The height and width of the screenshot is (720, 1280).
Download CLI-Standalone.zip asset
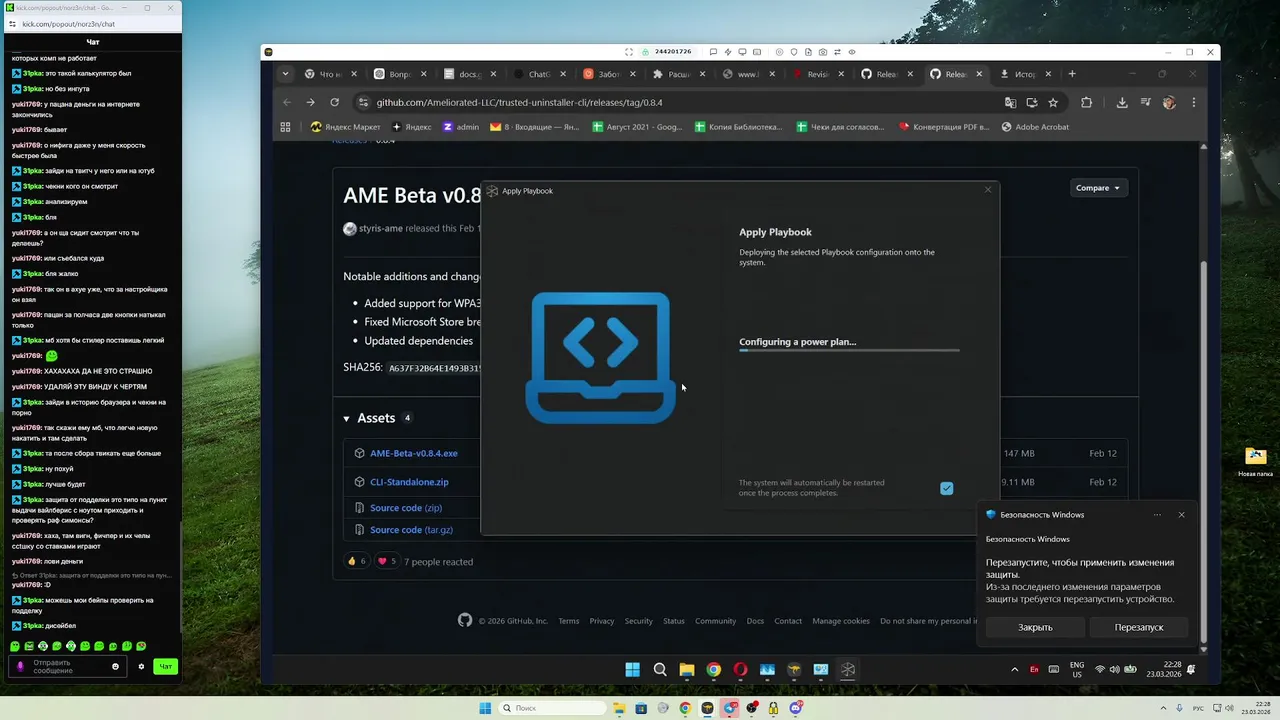pyautogui.click(x=409, y=482)
